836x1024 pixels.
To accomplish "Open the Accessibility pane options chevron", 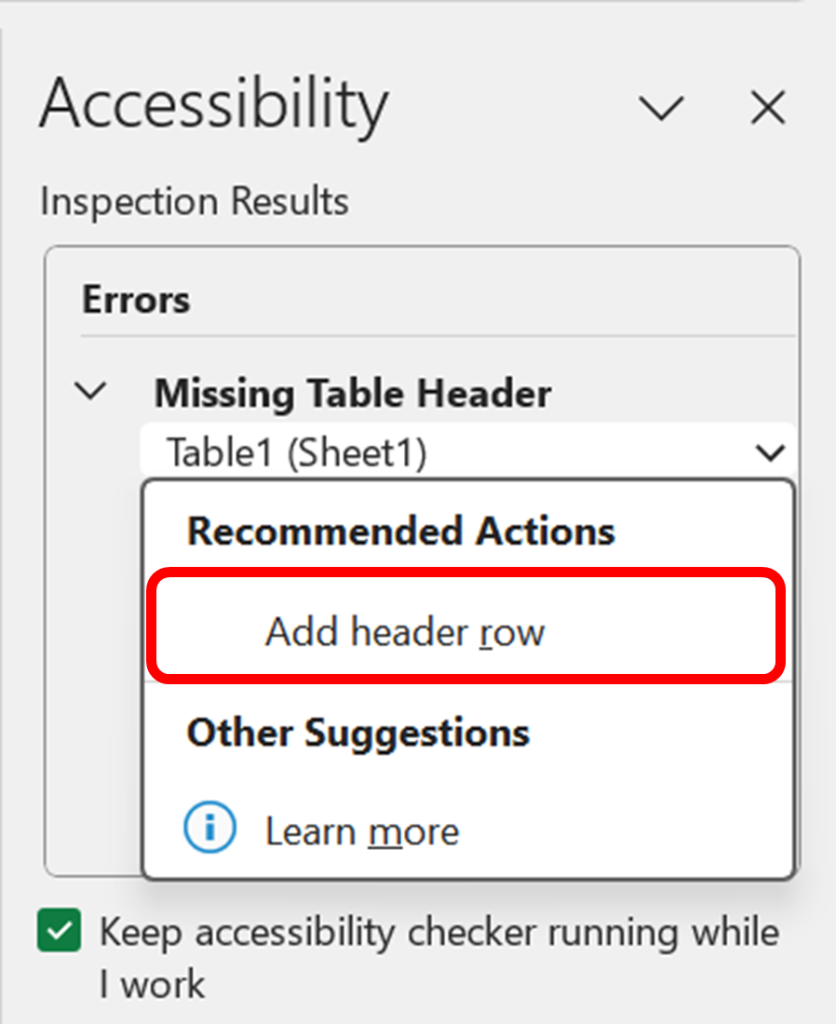I will click(x=662, y=108).
